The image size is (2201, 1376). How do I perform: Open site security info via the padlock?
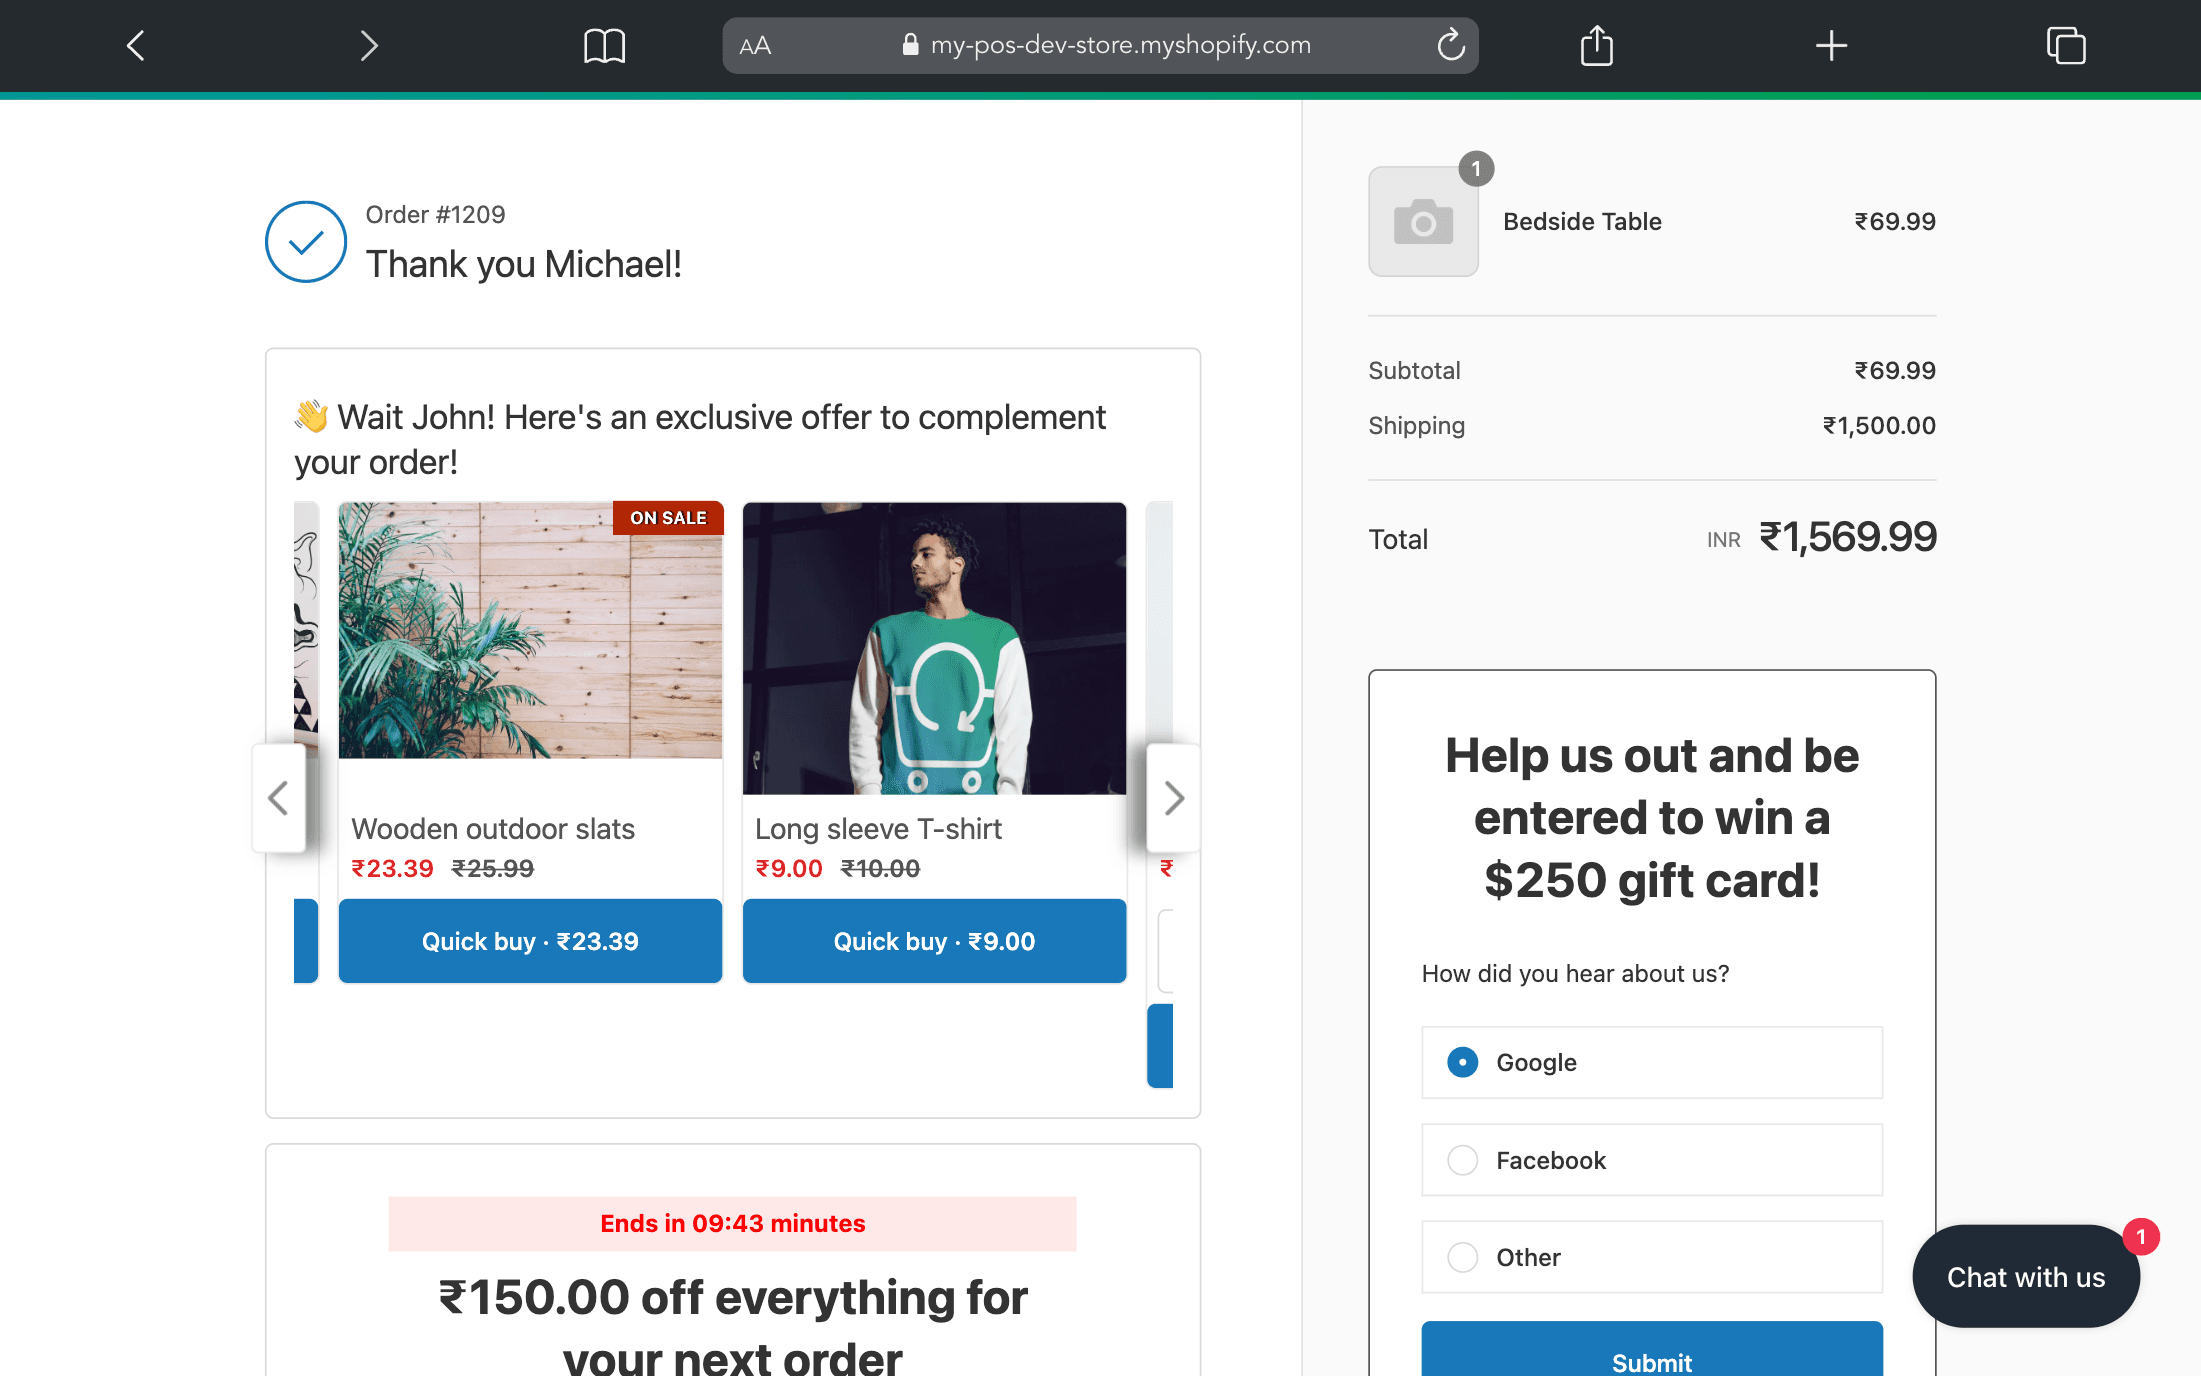click(911, 45)
